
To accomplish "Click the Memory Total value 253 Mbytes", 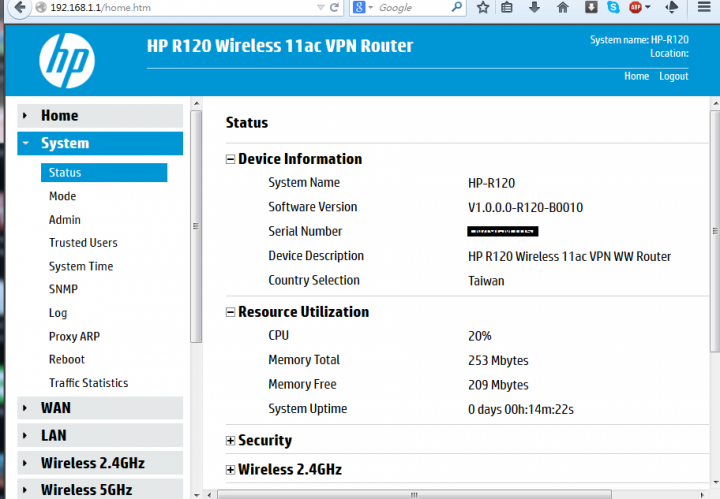I will click(498, 360).
